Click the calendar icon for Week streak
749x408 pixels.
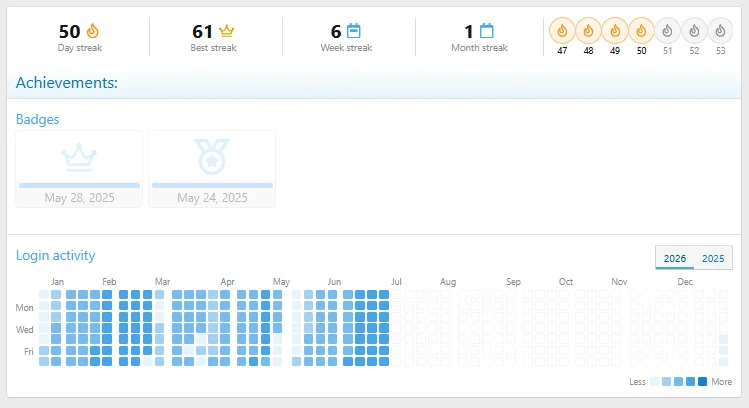(353, 31)
